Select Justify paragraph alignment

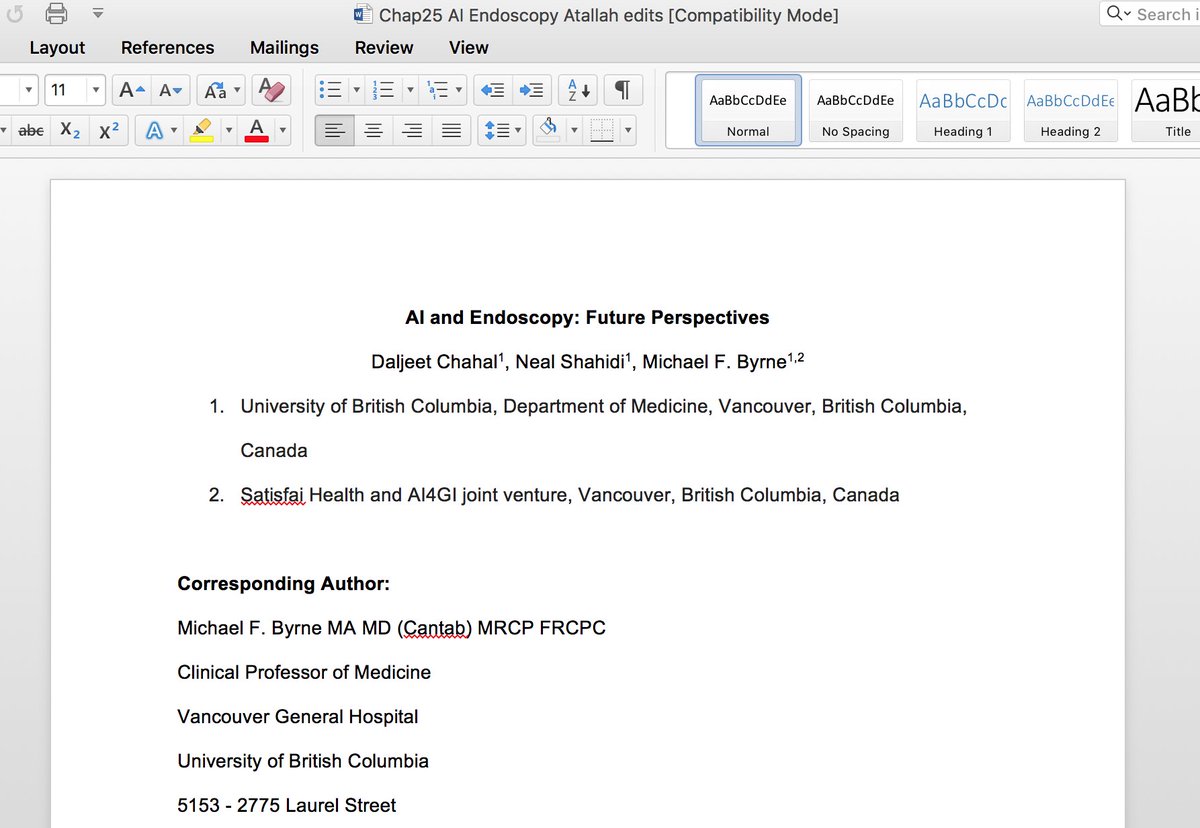(x=451, y=130)
